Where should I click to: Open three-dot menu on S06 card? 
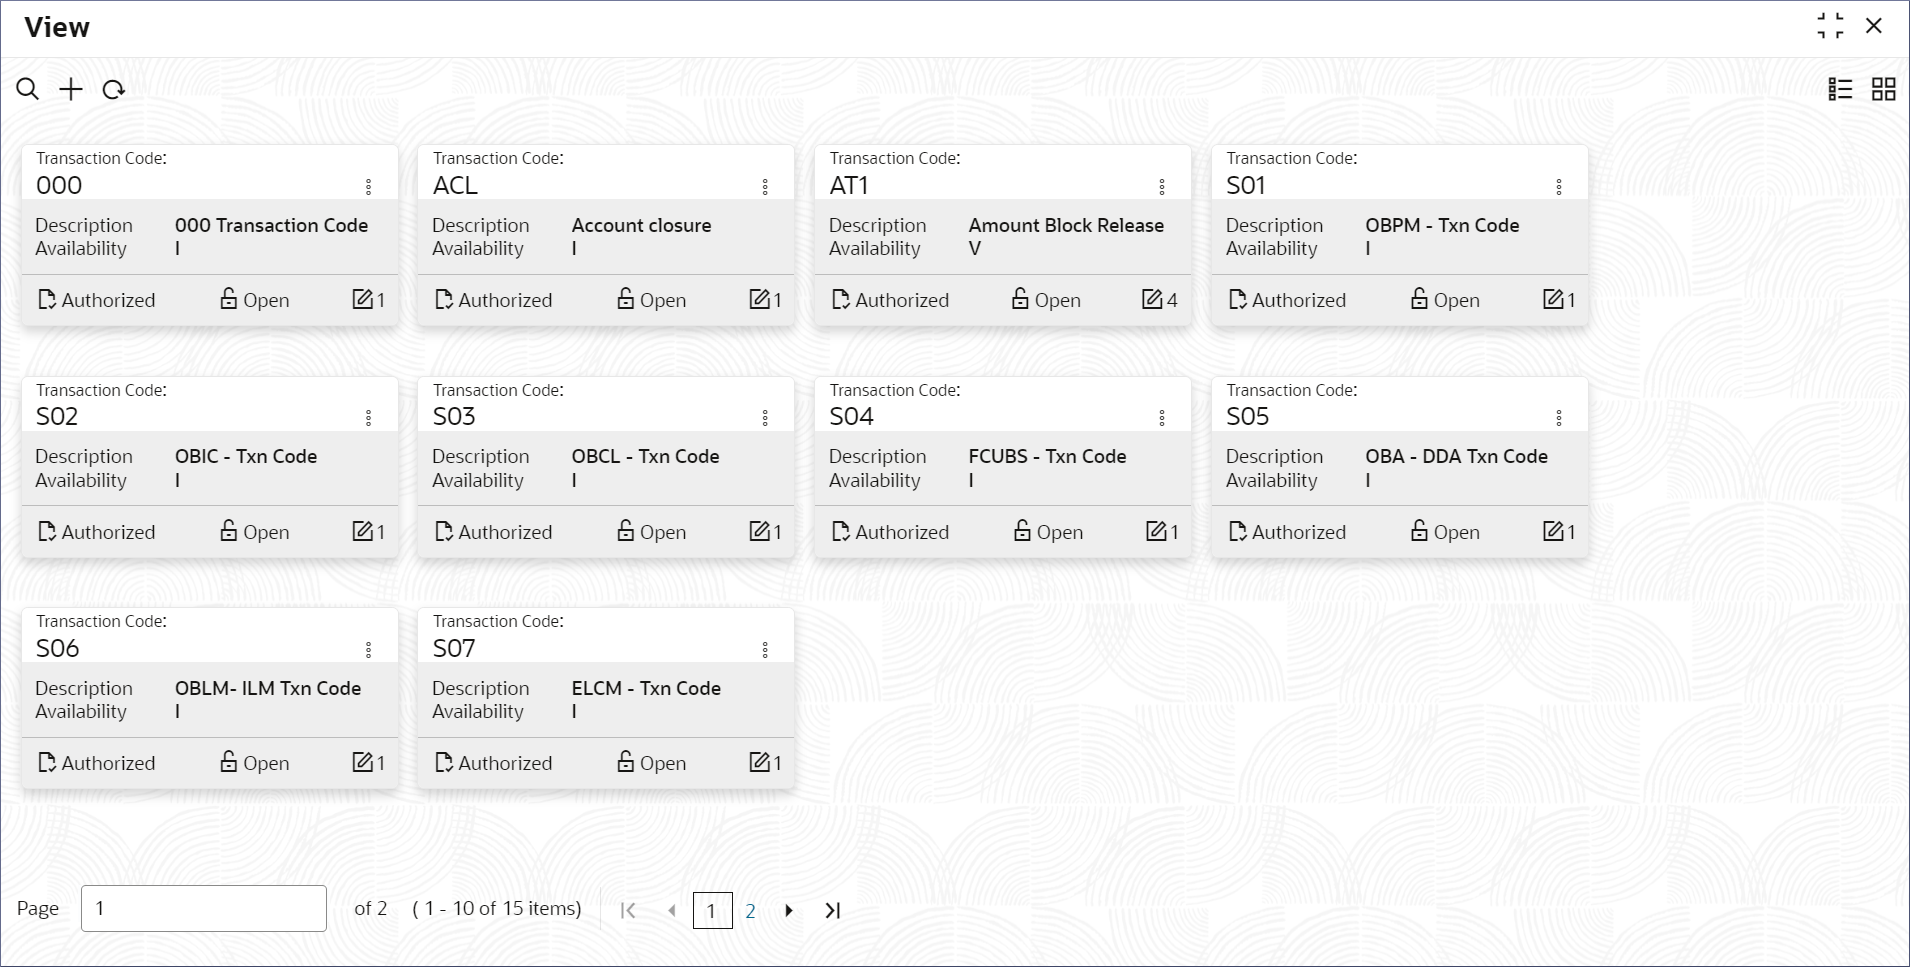368,650
